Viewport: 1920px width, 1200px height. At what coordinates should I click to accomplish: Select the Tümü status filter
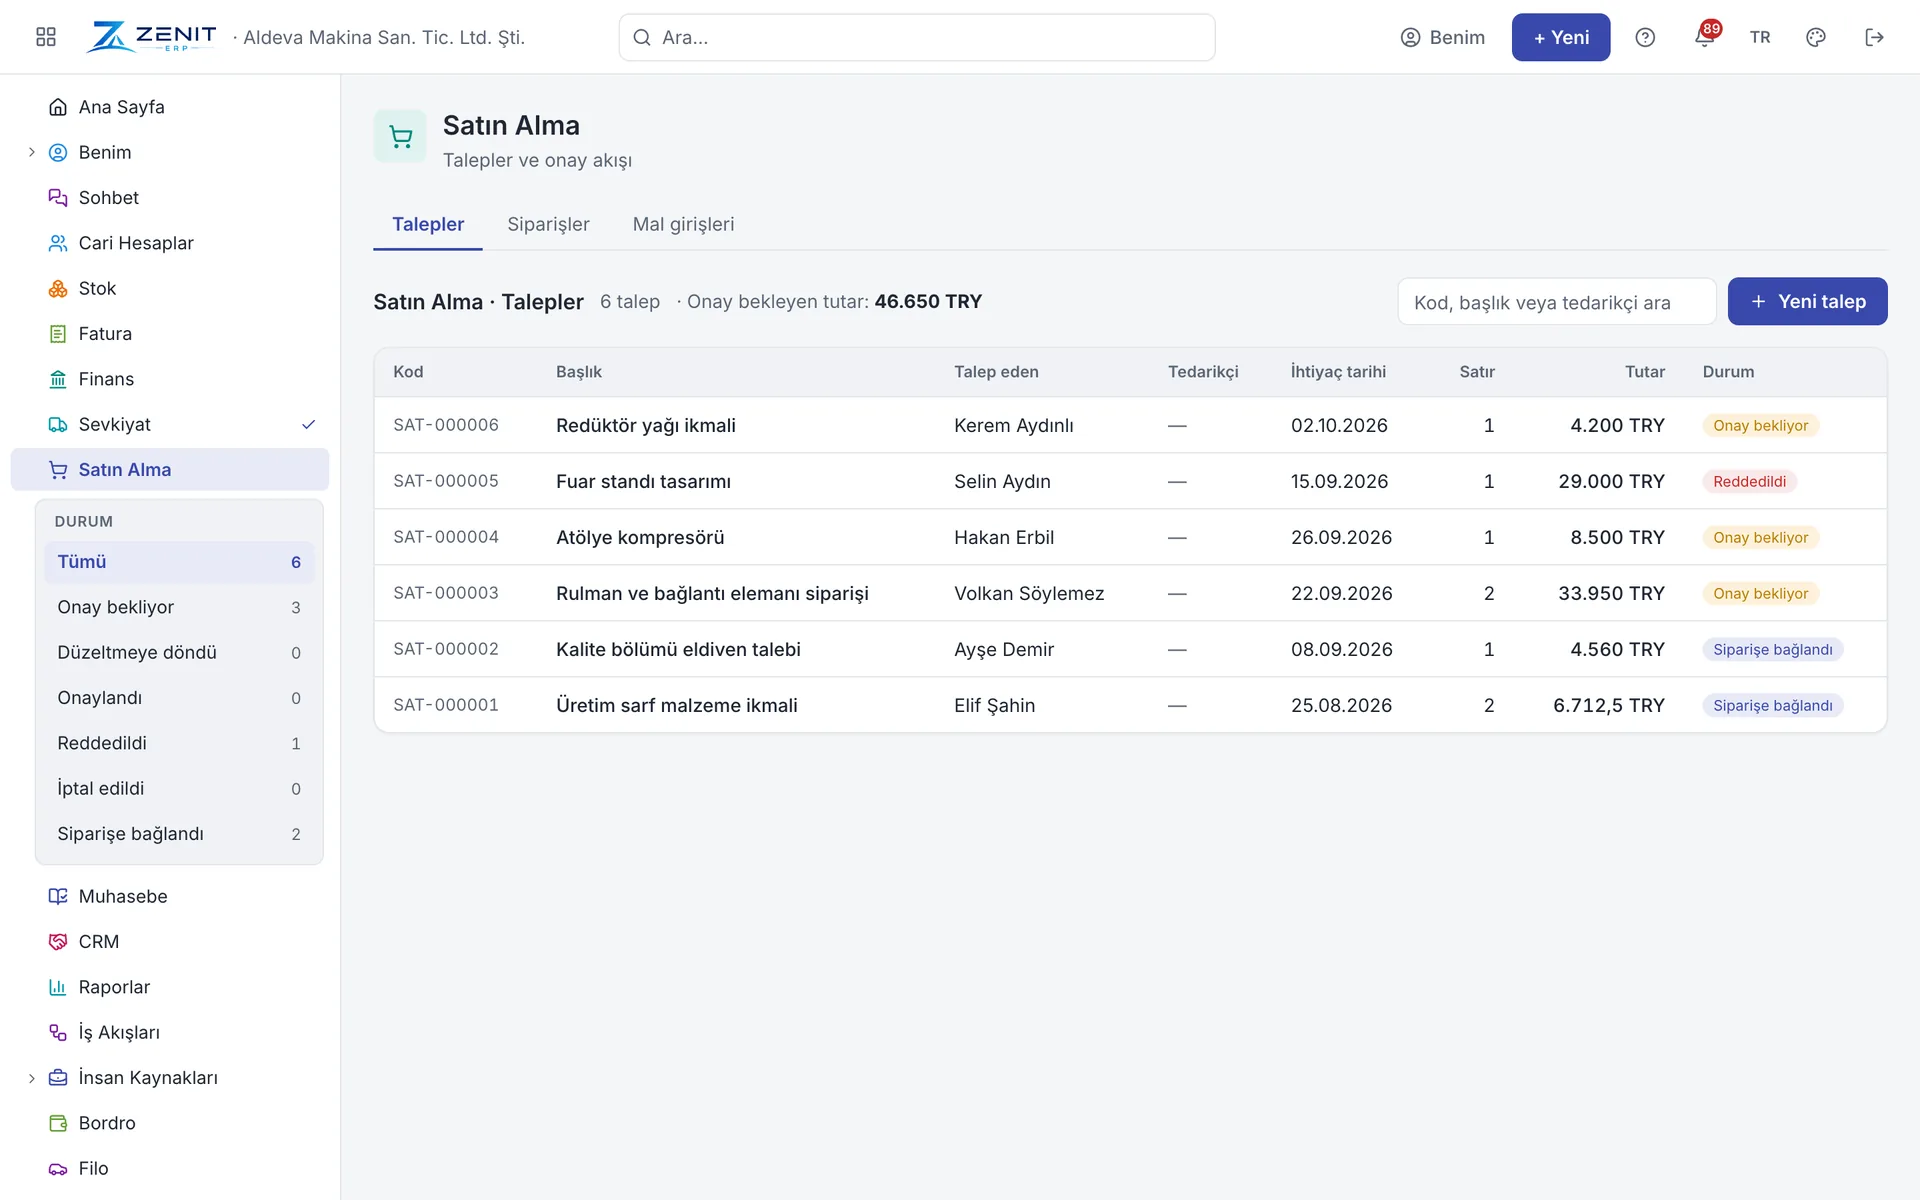pyautogui.click(x=179, y=562)
